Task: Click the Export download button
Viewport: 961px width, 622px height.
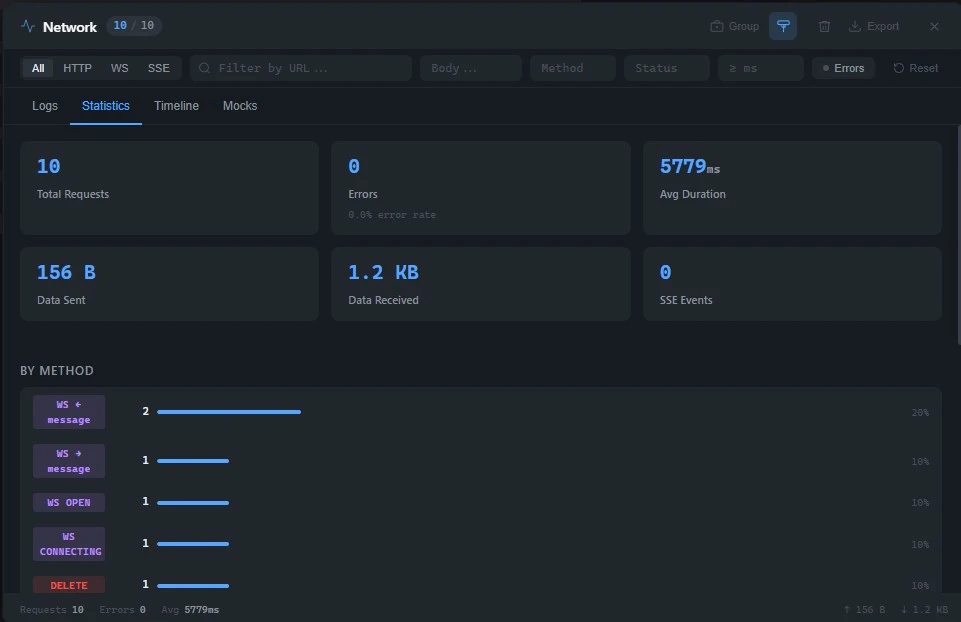Action: tap(874, 27)
